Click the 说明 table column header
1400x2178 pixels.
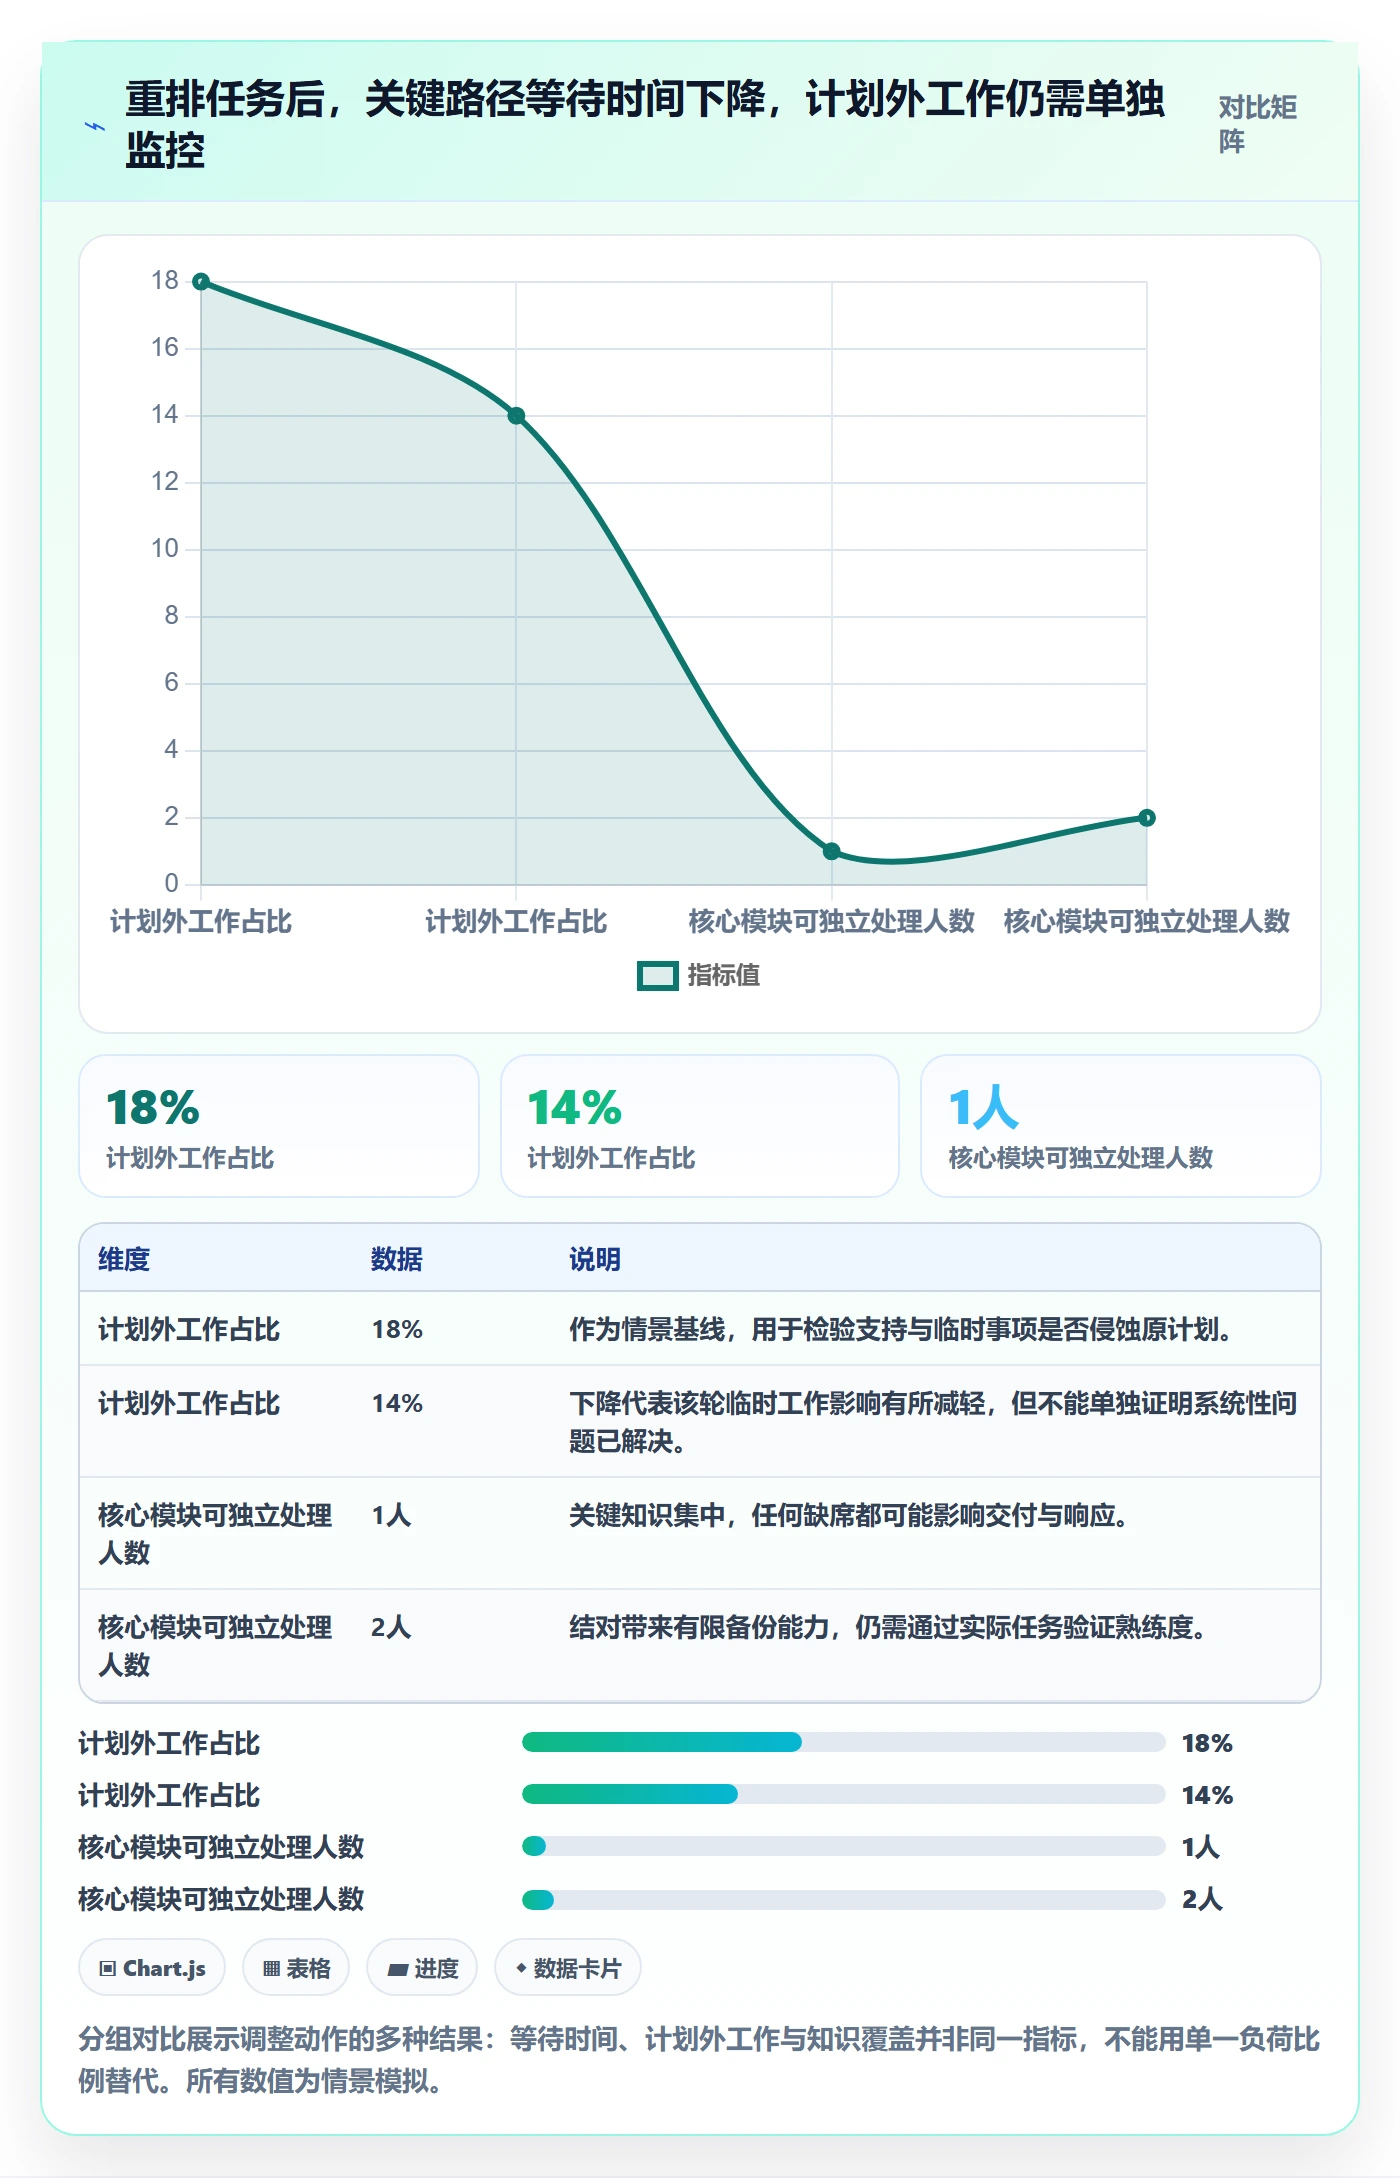(595, 1259)
